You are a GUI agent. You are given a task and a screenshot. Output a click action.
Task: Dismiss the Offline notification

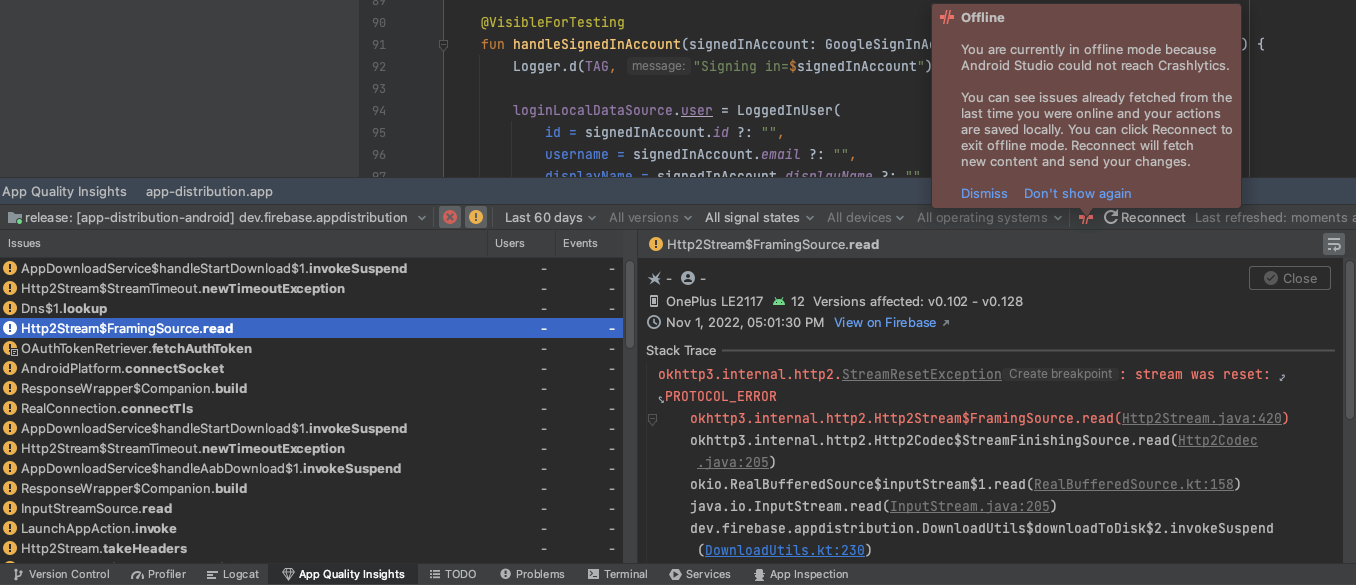[984, 193]
